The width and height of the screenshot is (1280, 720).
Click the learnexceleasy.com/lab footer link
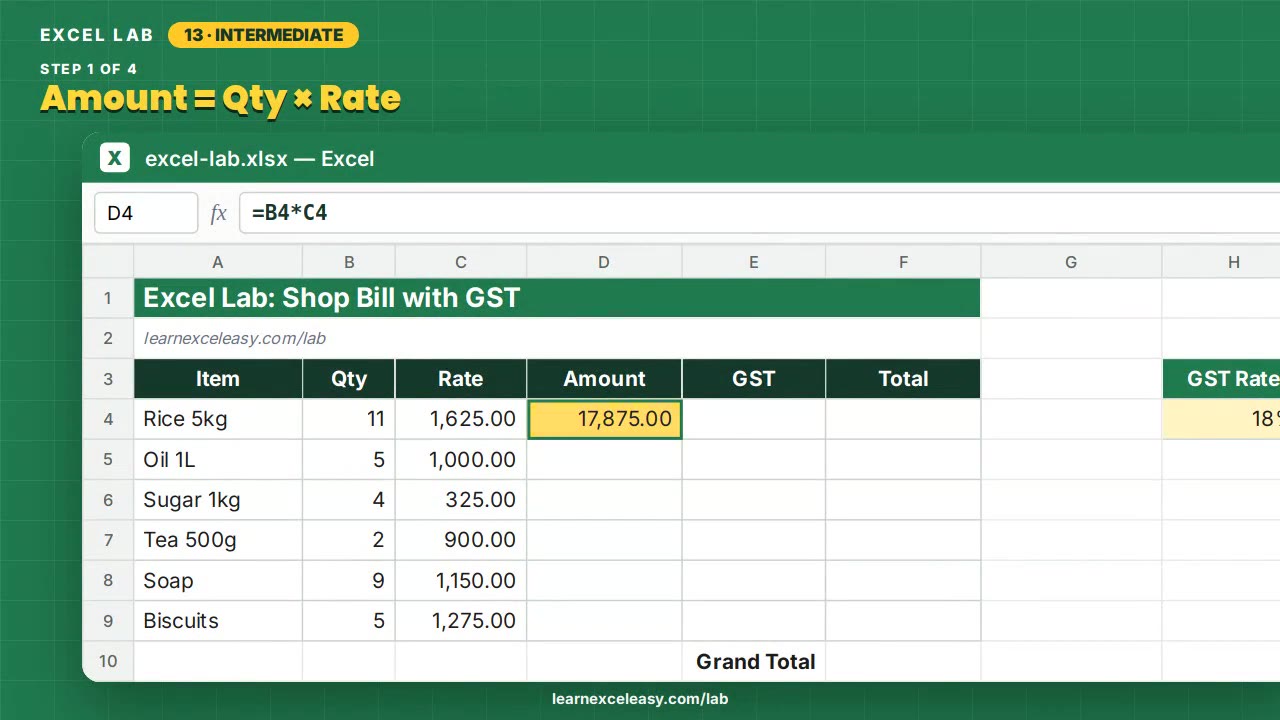point(640,699)
